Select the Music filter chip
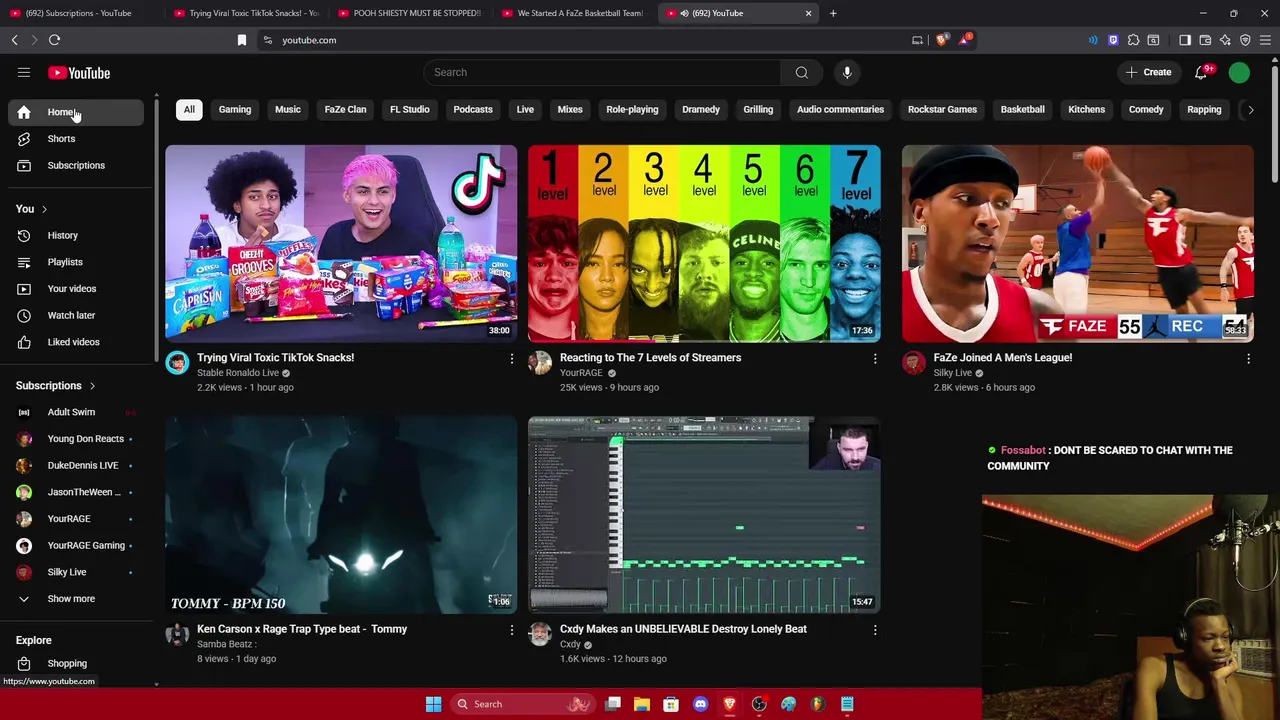This screenshot has height=720, width=1280. click(x=288, y=110)
